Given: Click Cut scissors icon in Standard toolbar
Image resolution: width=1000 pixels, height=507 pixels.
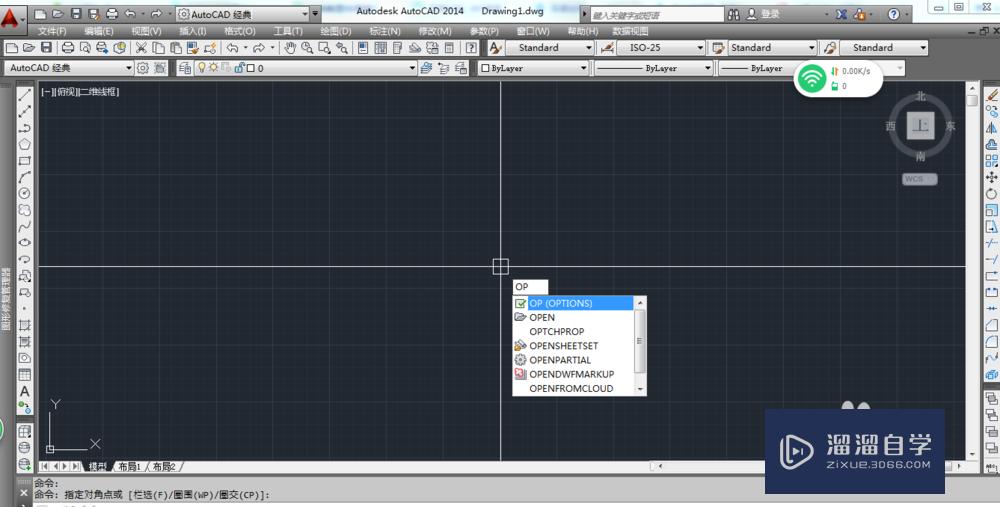Looking at the screenshot, I should (x=141, y=48).
